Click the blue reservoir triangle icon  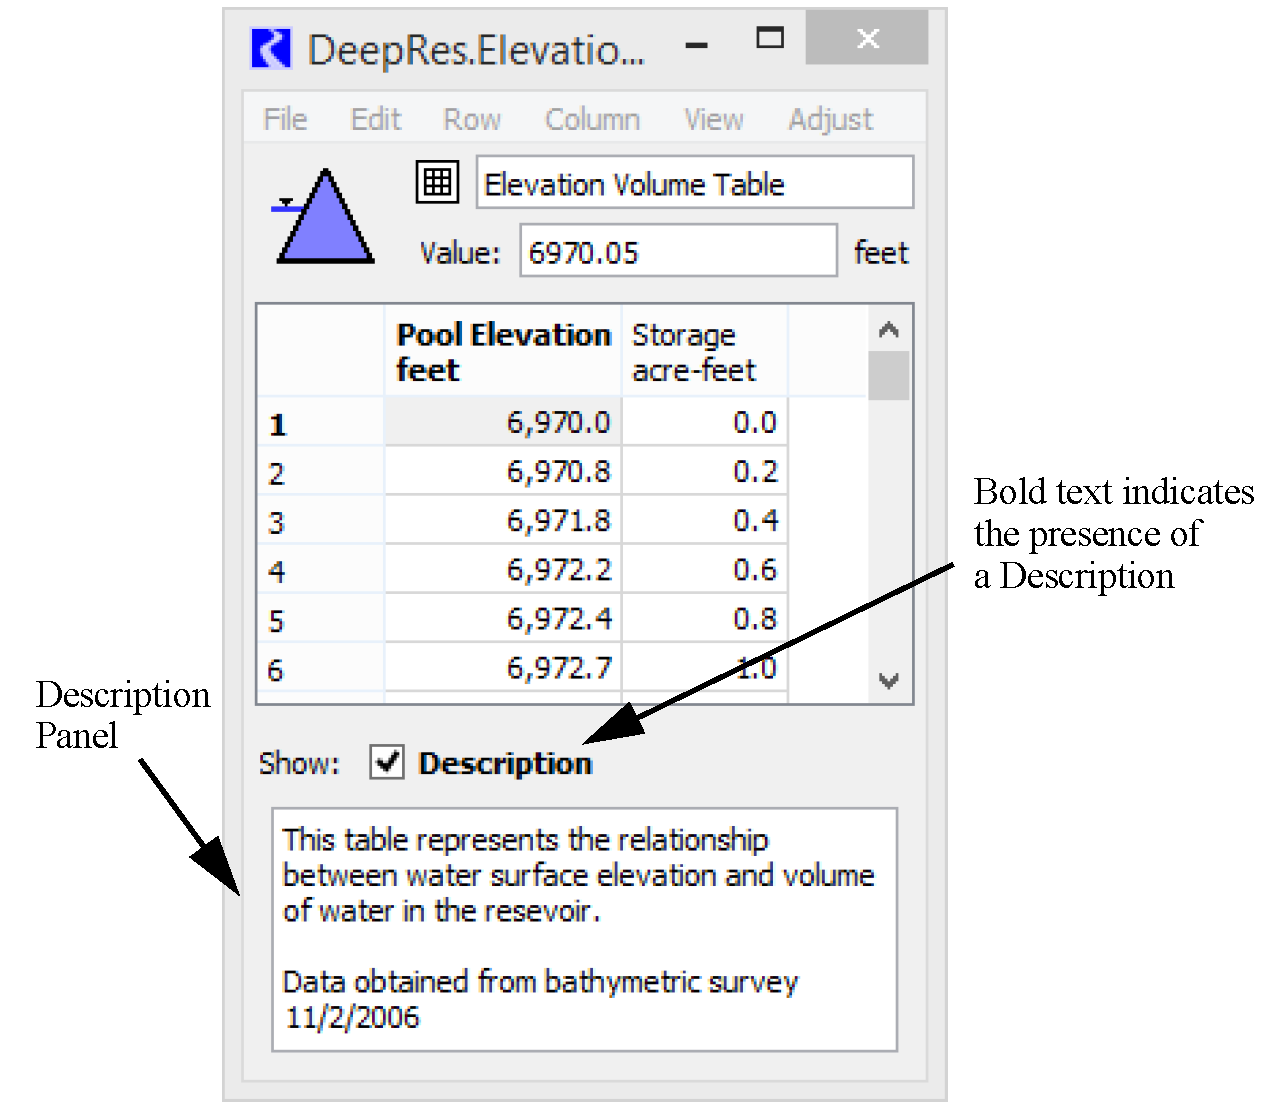[325, 220]
